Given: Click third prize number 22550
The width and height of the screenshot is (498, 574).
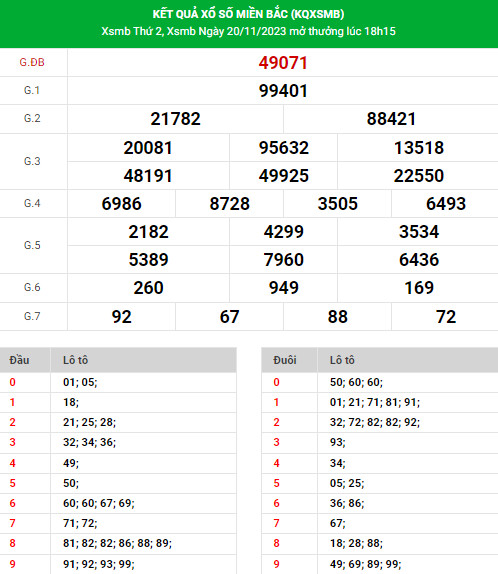Looking at the screenshot, I should click(419, 176).
